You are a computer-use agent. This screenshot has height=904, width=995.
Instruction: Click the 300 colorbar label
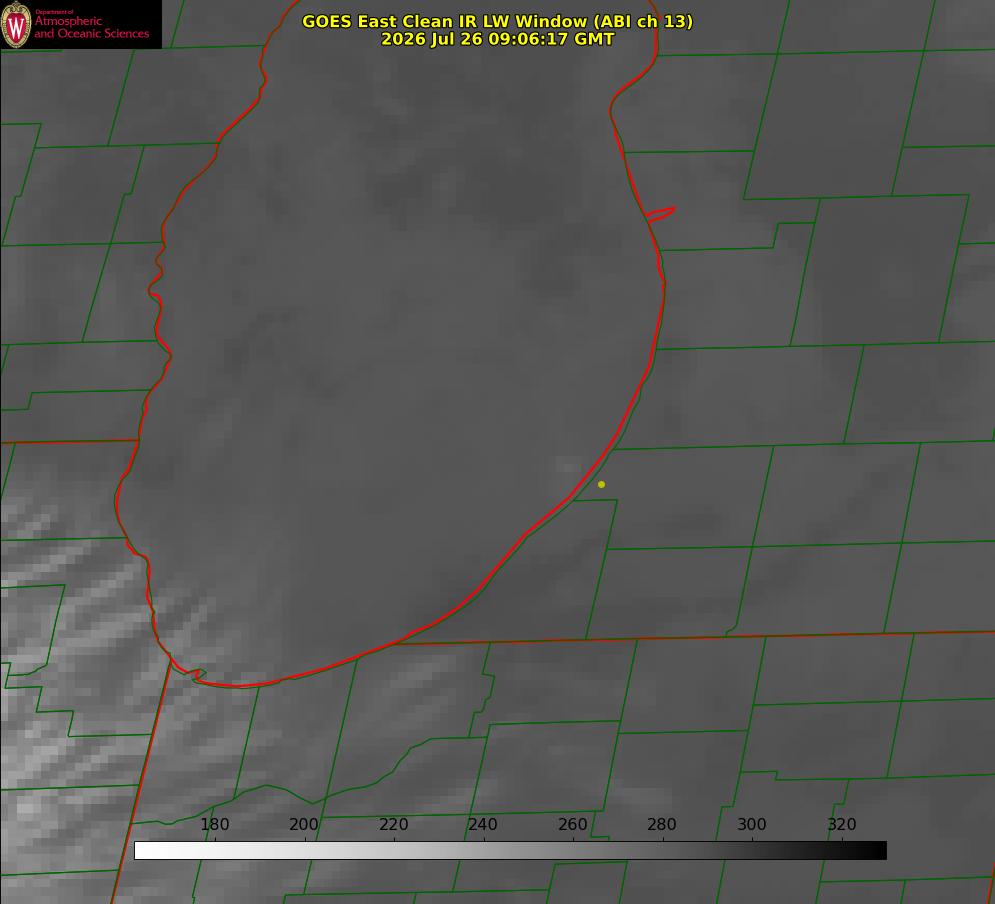(x=752, y=824)
